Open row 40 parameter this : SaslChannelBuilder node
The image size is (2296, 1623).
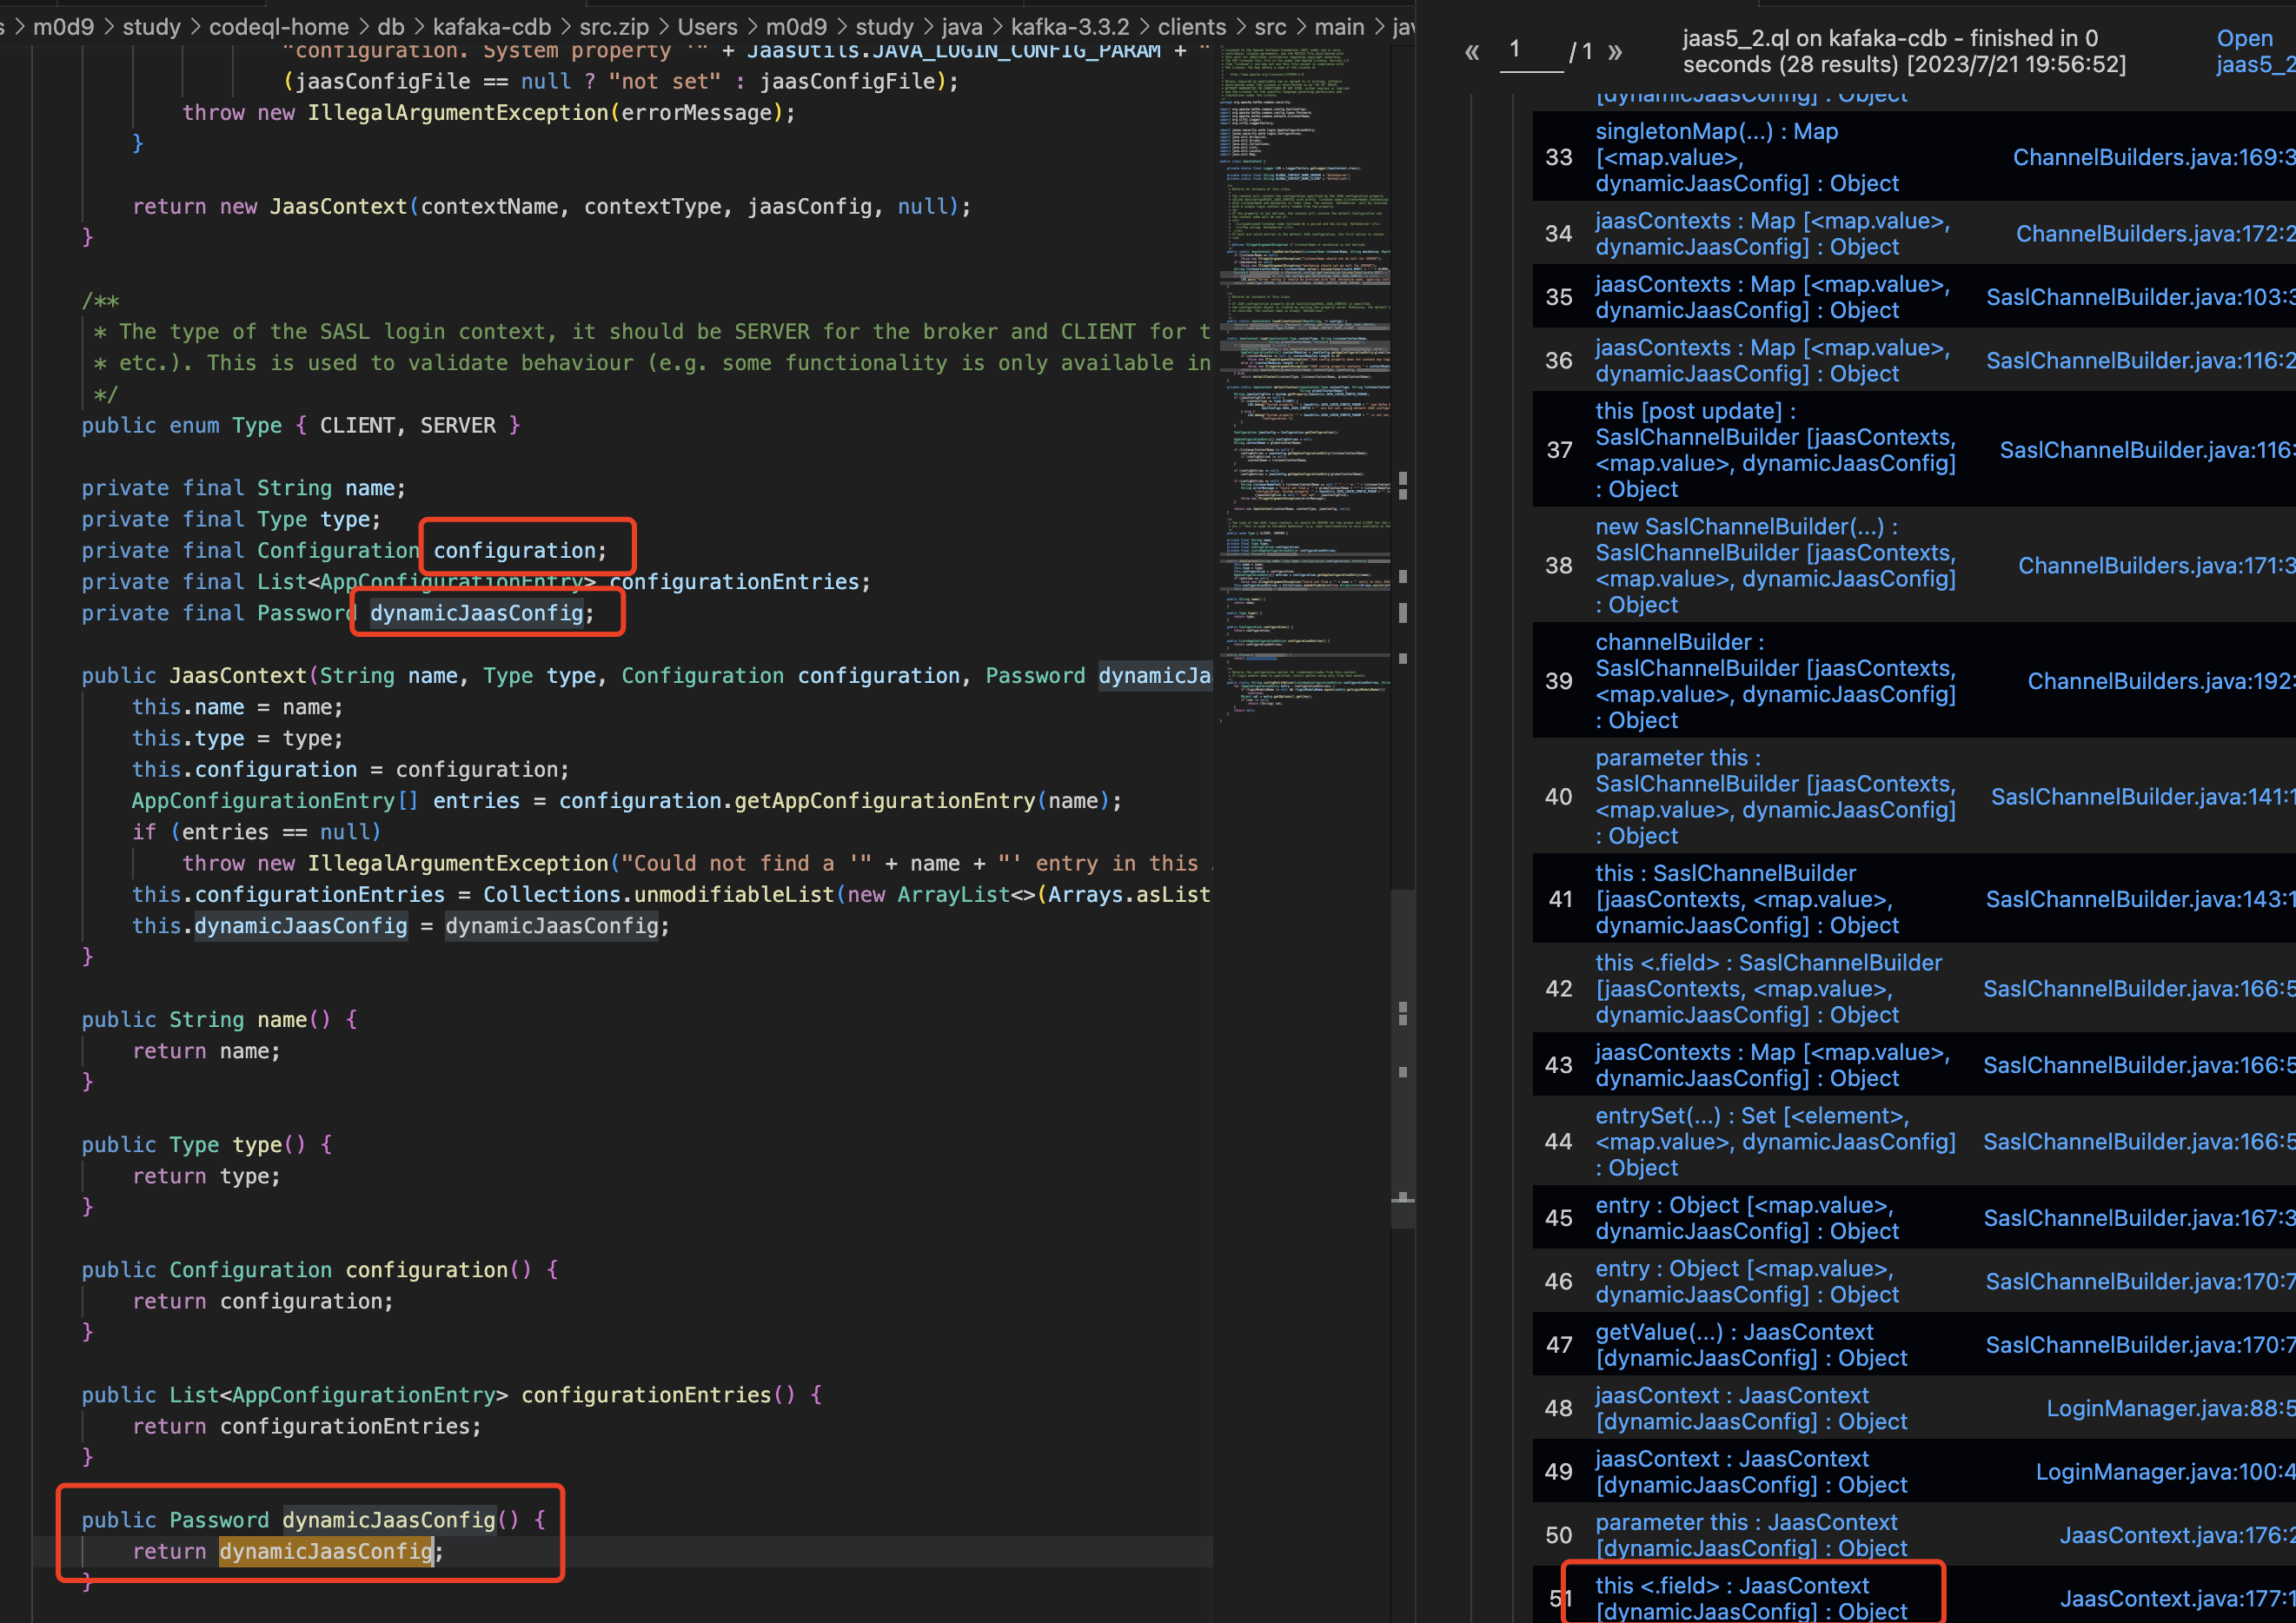click(1775, 797)
